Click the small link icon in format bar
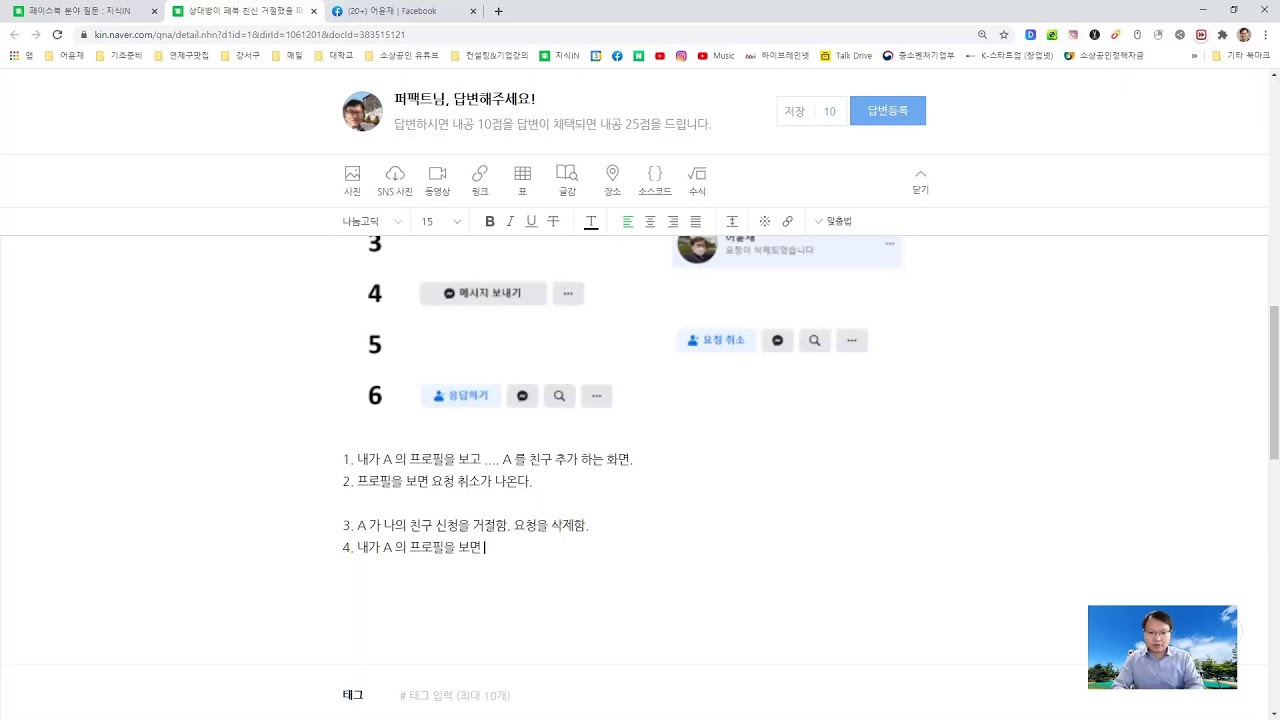This screenshot has height=720, width=1280. pyautogui.click(x=787, y=221)
